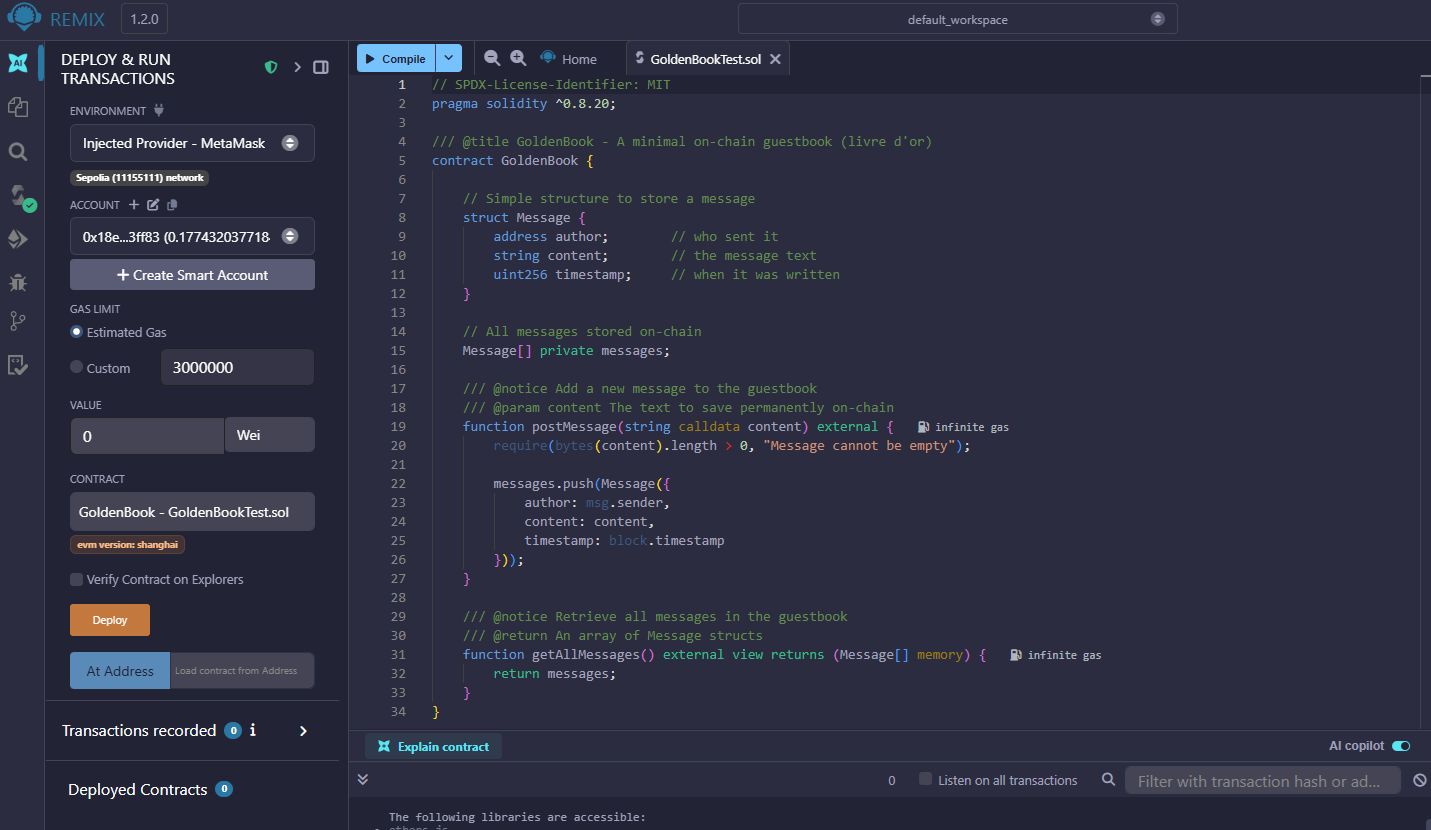Click the Explain contract button
1431x830 pixels.
click(x=433, y=746)
